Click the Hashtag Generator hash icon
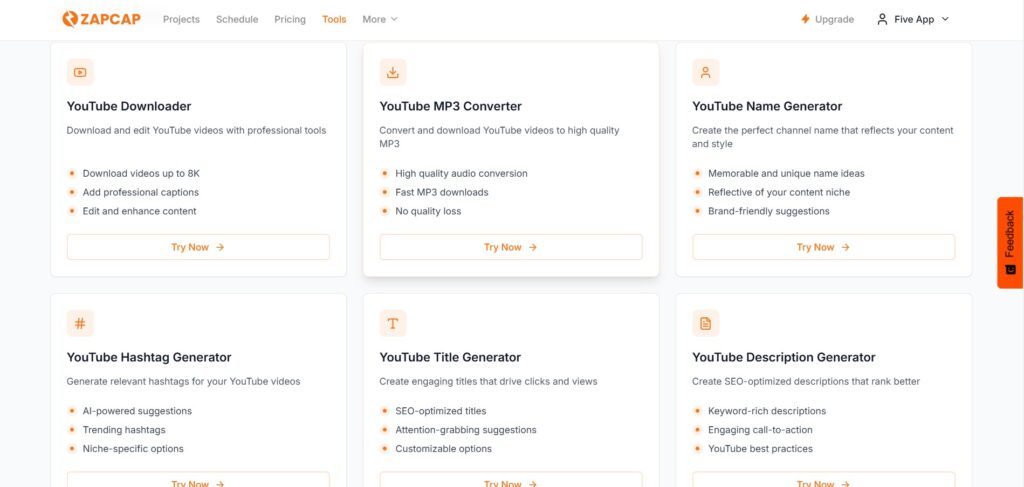1024x487 pixels. (x=80, y=323)
